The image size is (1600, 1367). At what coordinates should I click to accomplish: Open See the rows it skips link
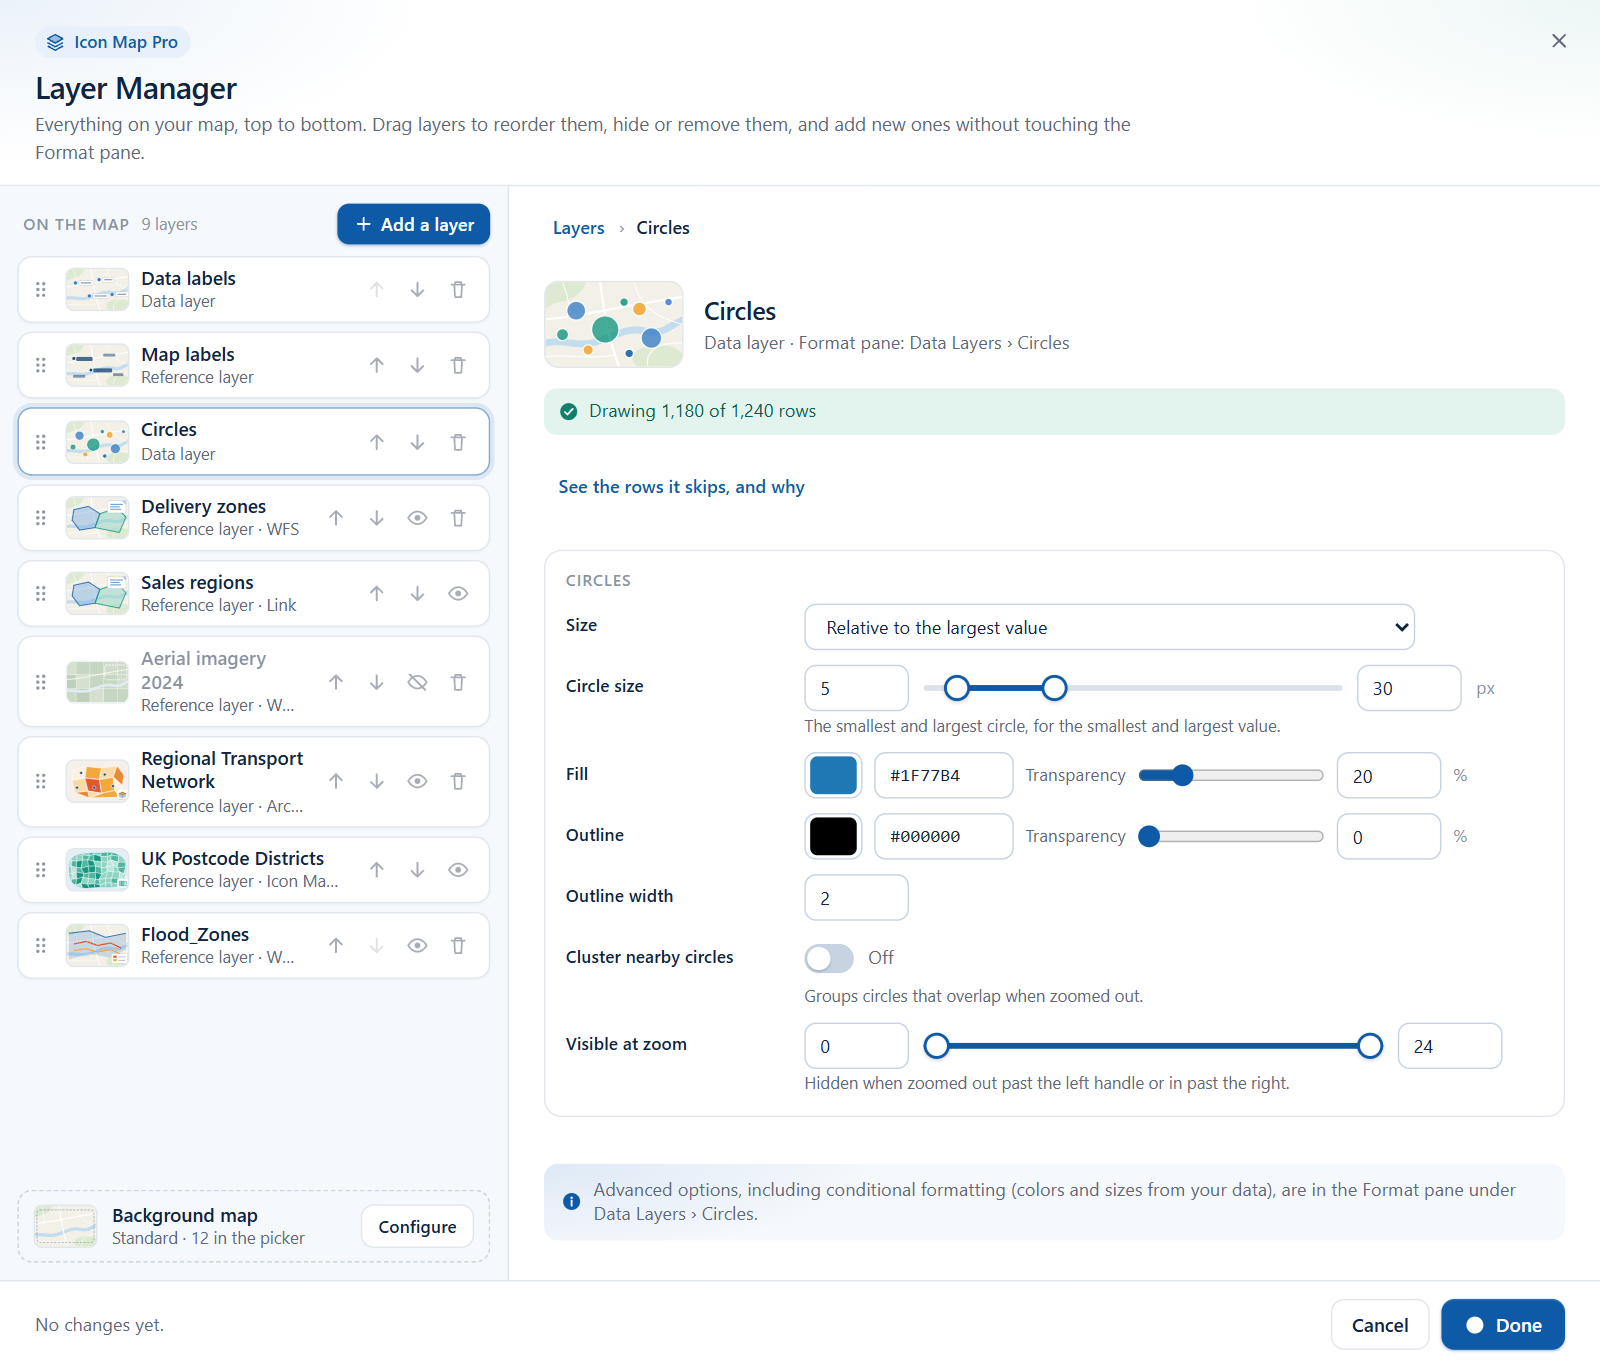(681, 487)
